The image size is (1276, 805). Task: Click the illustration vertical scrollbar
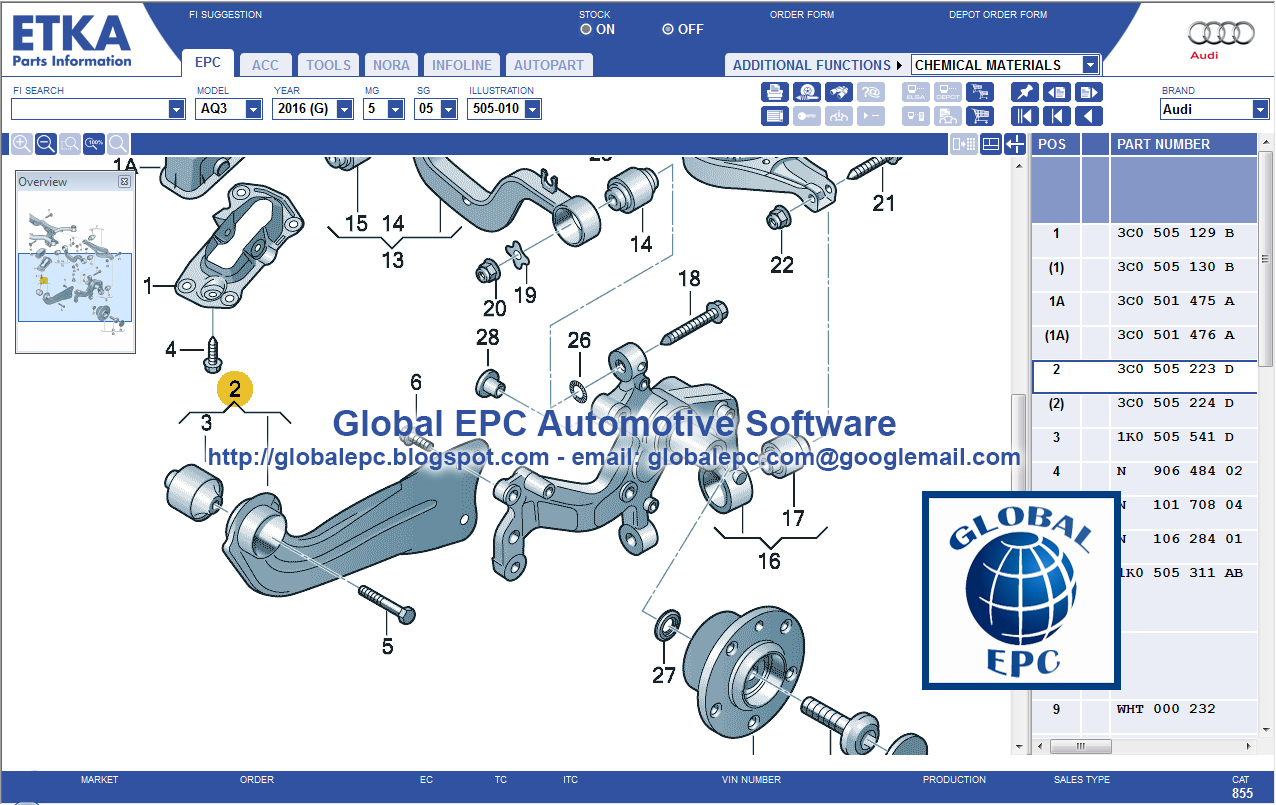(x=1018, y=453)
